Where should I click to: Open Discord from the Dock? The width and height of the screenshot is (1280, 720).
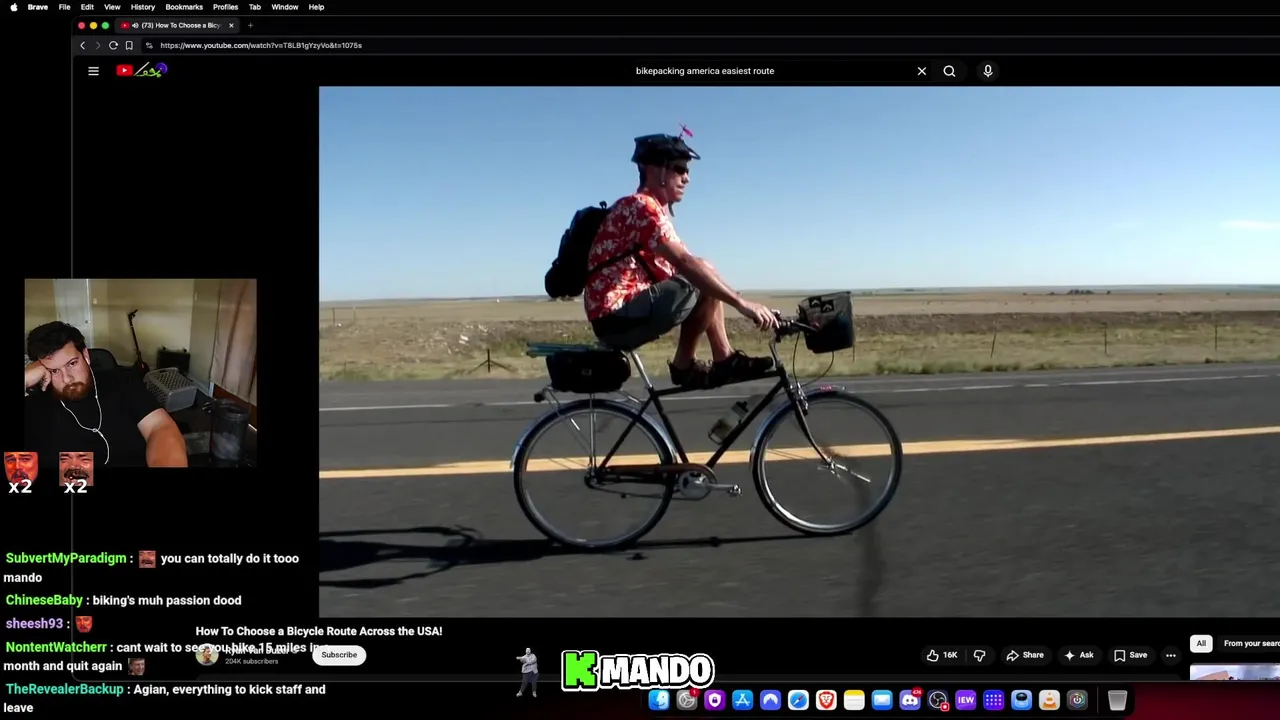910,700
